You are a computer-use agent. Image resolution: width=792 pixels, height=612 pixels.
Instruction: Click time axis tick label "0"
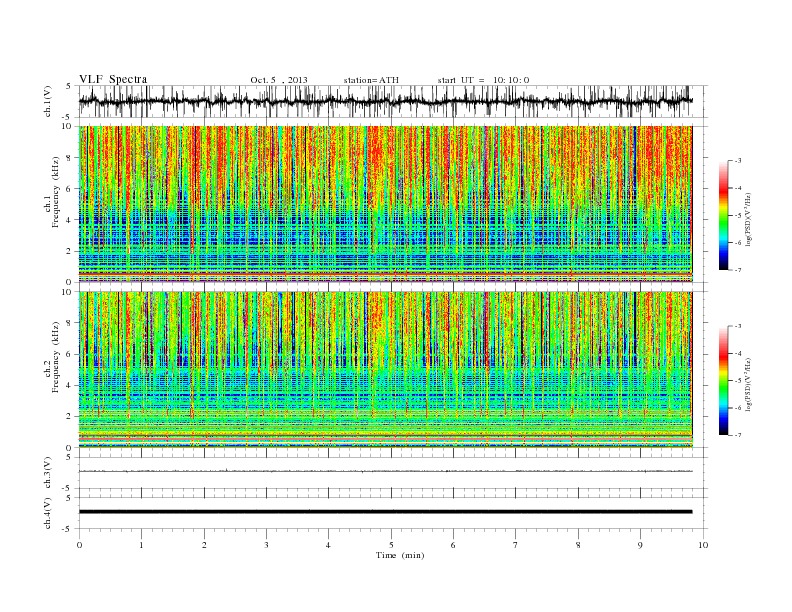[79, 545]
